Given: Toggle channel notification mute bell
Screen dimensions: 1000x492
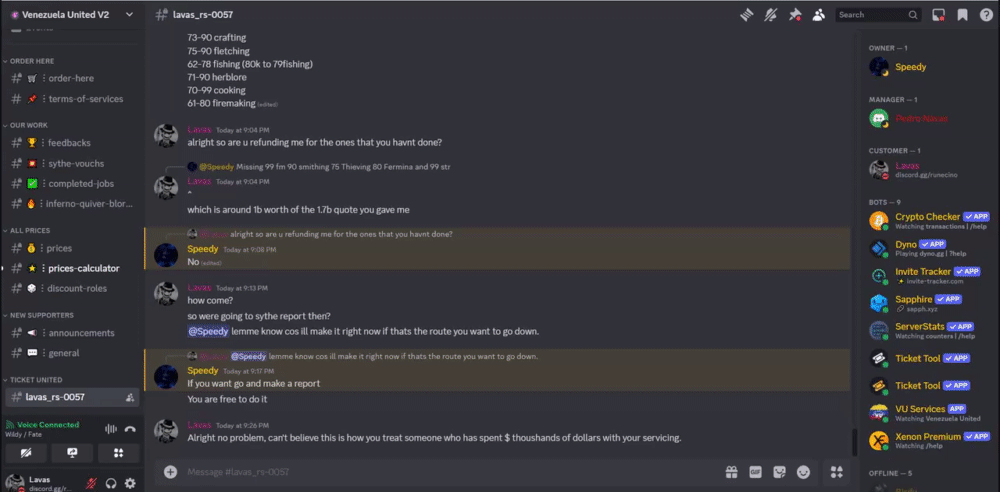Looking at the screenshot, I should point(770,15).
